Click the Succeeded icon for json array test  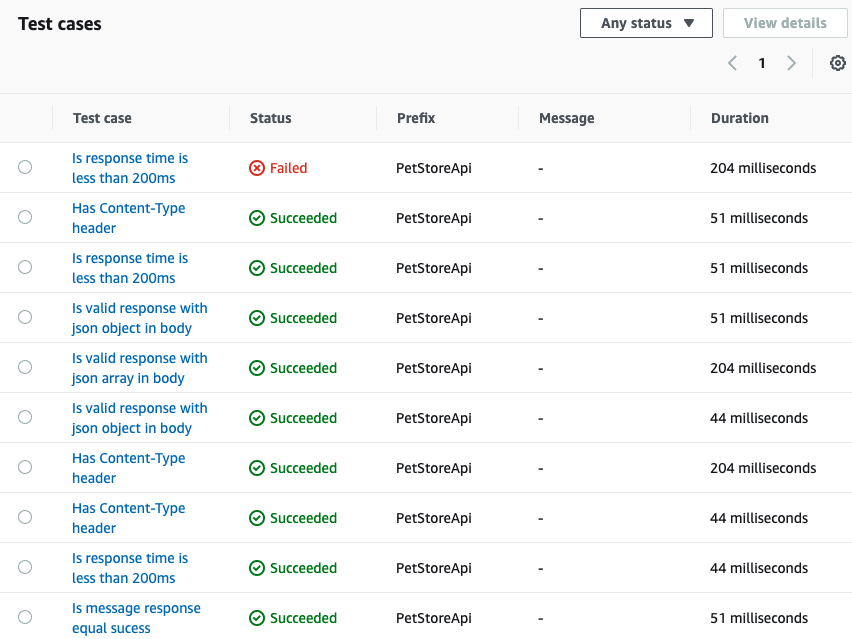(x=257, y=368)
